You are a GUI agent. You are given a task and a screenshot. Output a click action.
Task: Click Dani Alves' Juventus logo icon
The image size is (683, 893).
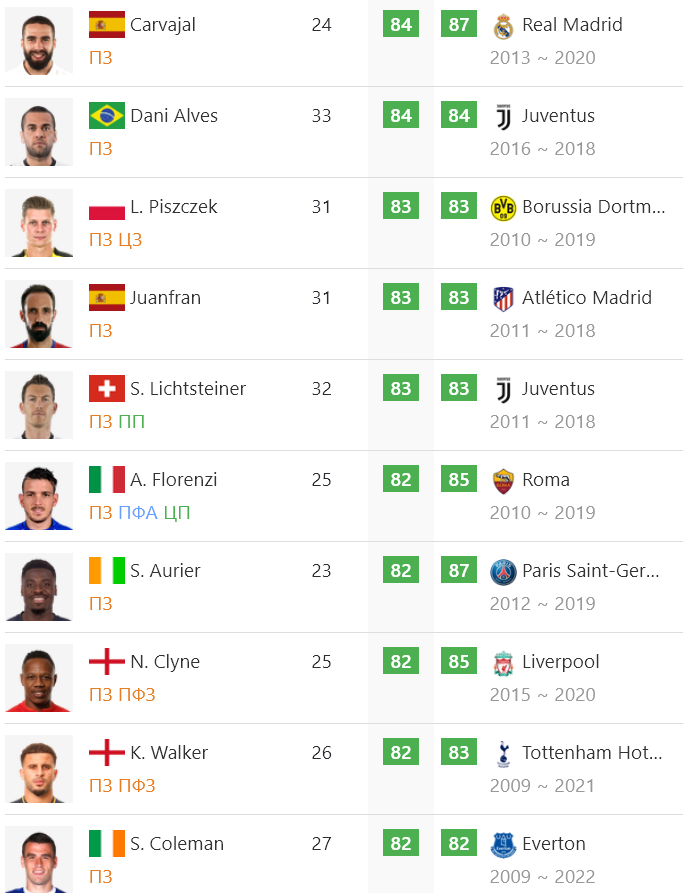point(503,116)
